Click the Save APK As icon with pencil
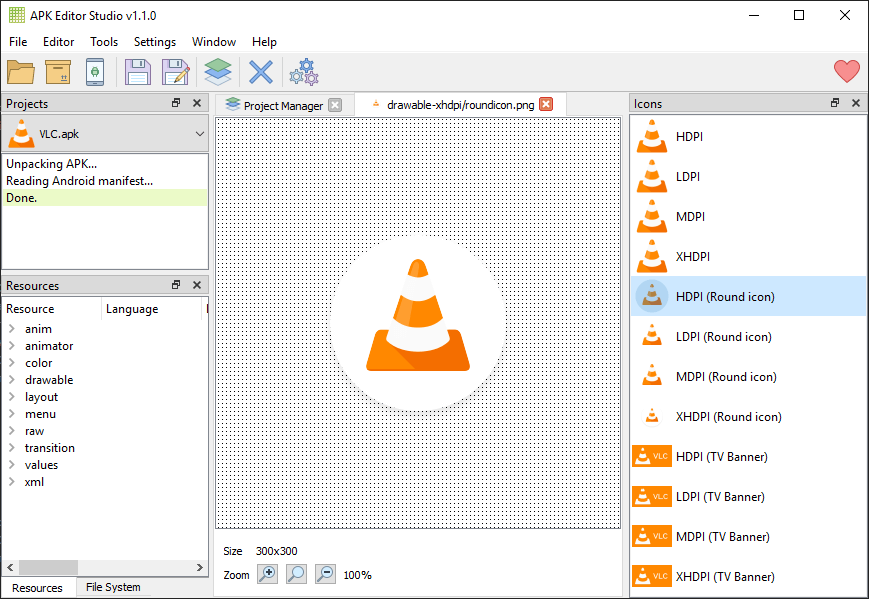Screen dimensions: 869x599 [175, 72]
